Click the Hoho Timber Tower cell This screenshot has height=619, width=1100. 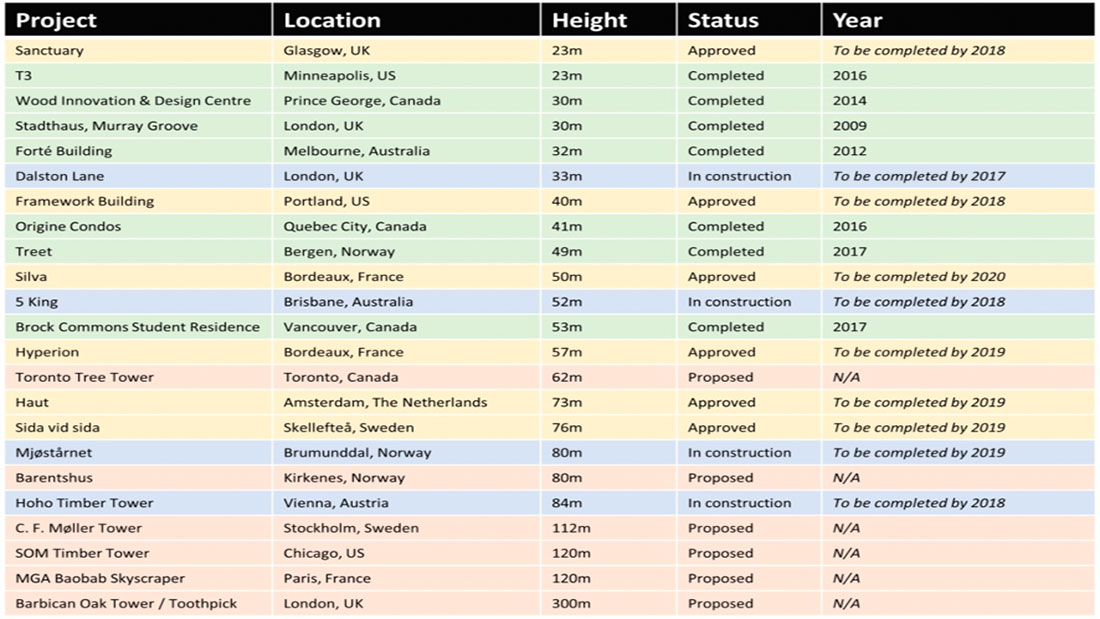(x=84, y=503)
